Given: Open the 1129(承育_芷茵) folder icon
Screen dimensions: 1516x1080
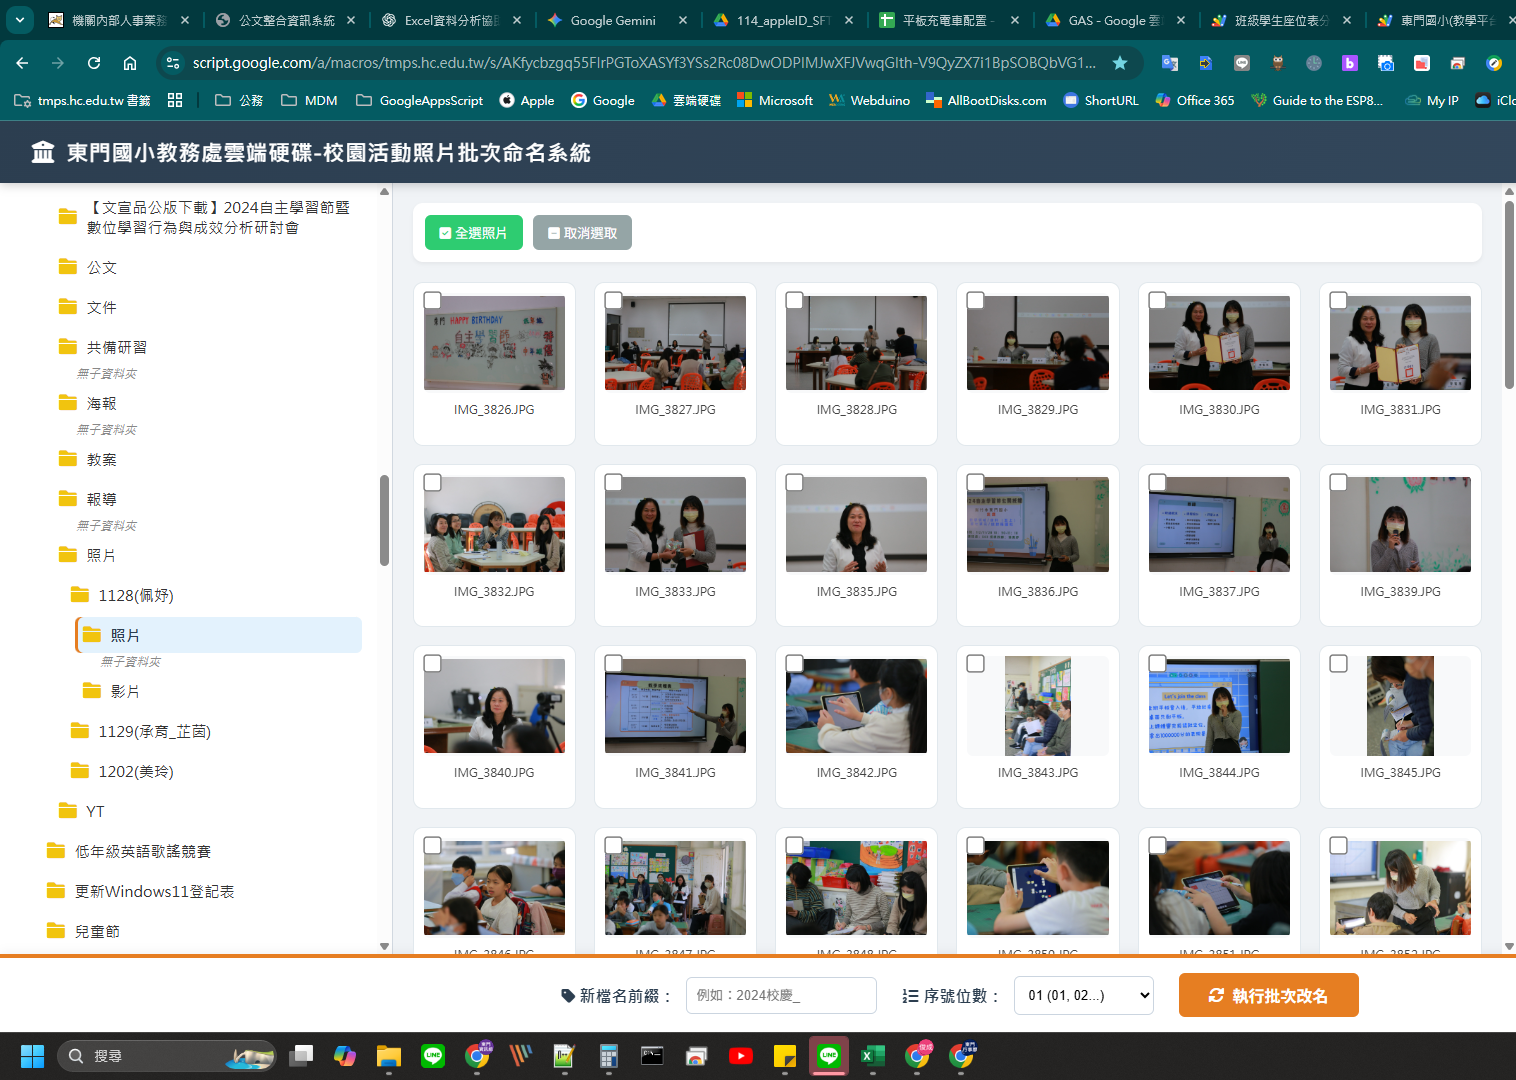Looking at the screenshot, I should pos(80,731).
